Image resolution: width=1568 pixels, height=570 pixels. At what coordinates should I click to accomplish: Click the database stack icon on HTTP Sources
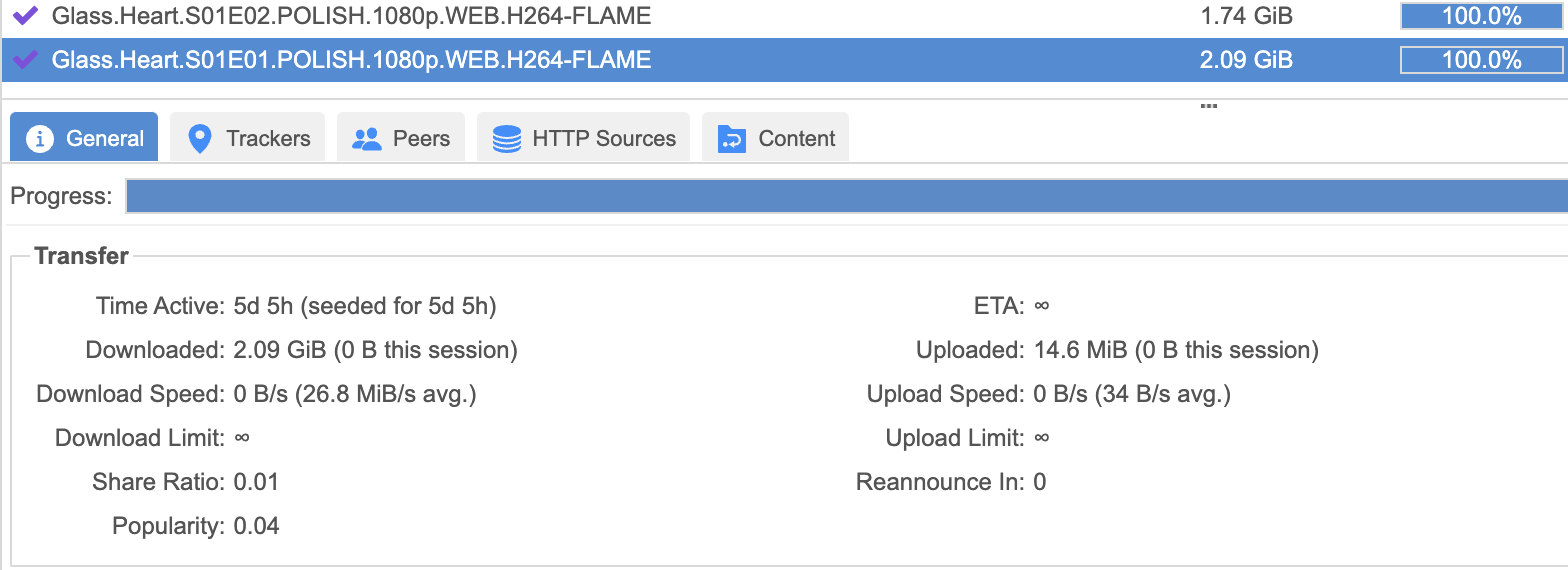pyautogui.click(x=507, y=139)
